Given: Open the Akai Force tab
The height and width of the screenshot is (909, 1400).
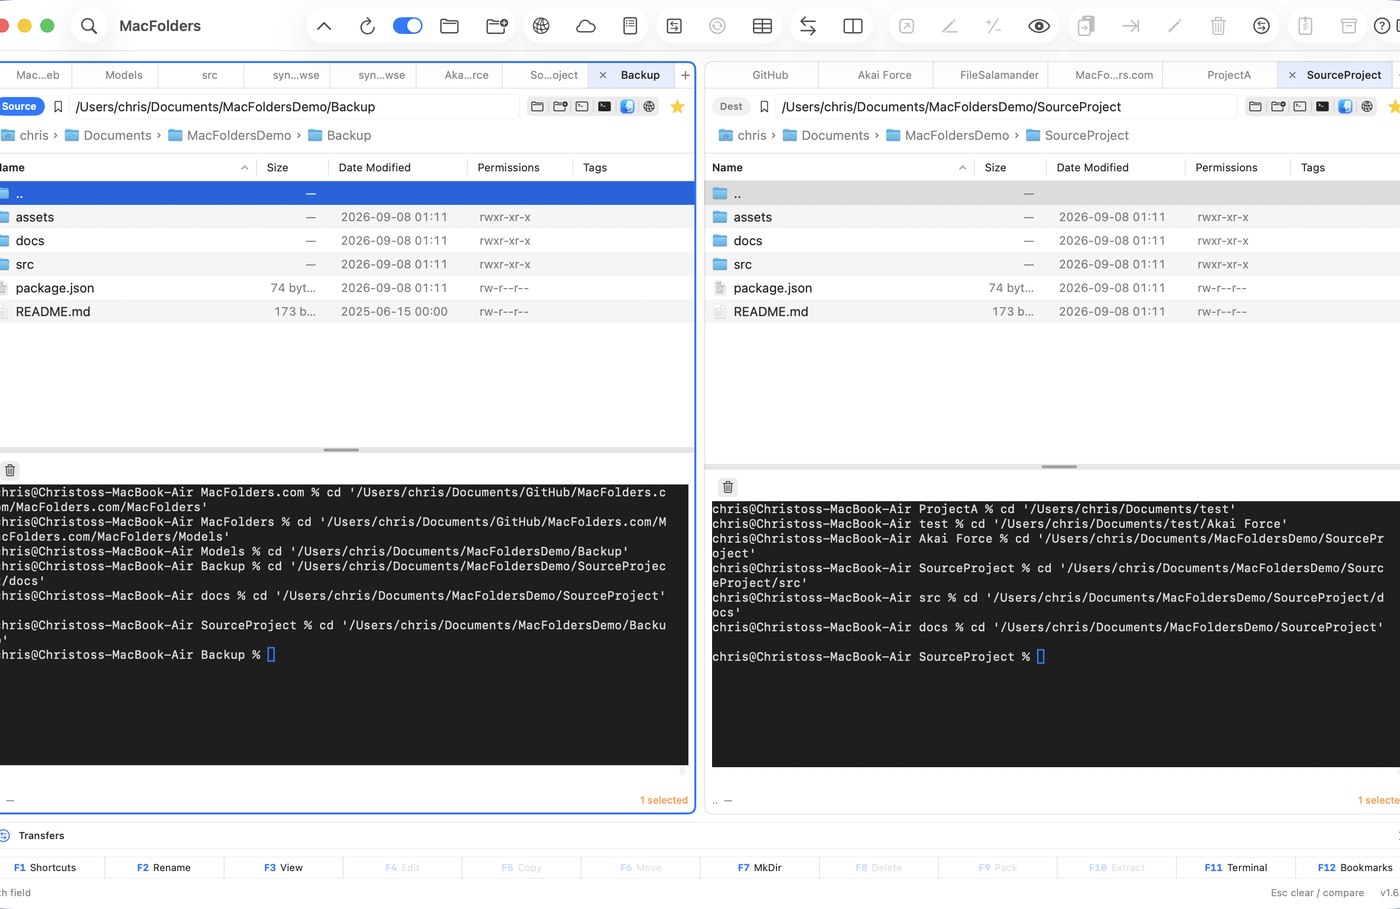Looking at the screenshot, I should pyautogui.click(x=884, y=75).
